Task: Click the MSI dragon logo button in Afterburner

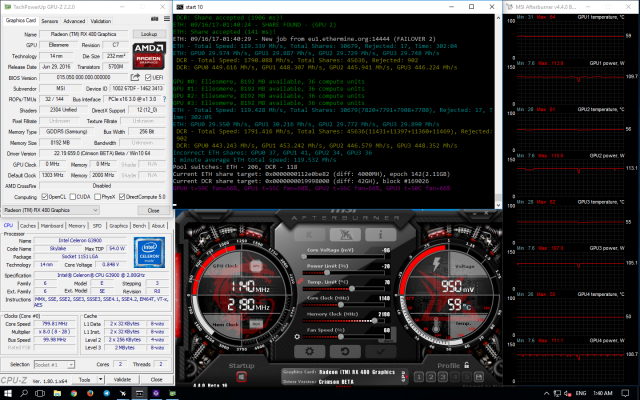Action: [x=345, y=235]
